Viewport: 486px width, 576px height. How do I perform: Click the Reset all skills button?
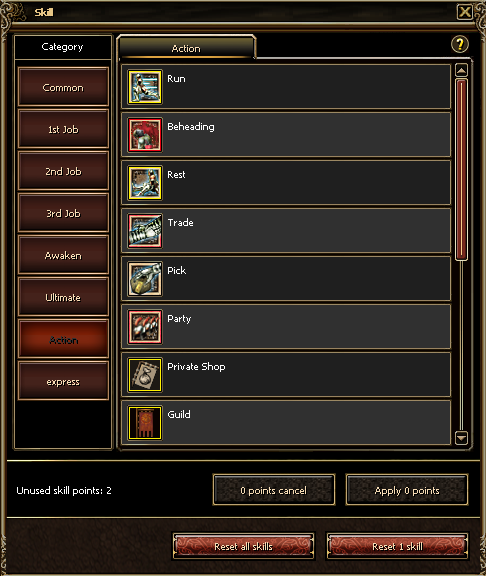pos(243,546)
